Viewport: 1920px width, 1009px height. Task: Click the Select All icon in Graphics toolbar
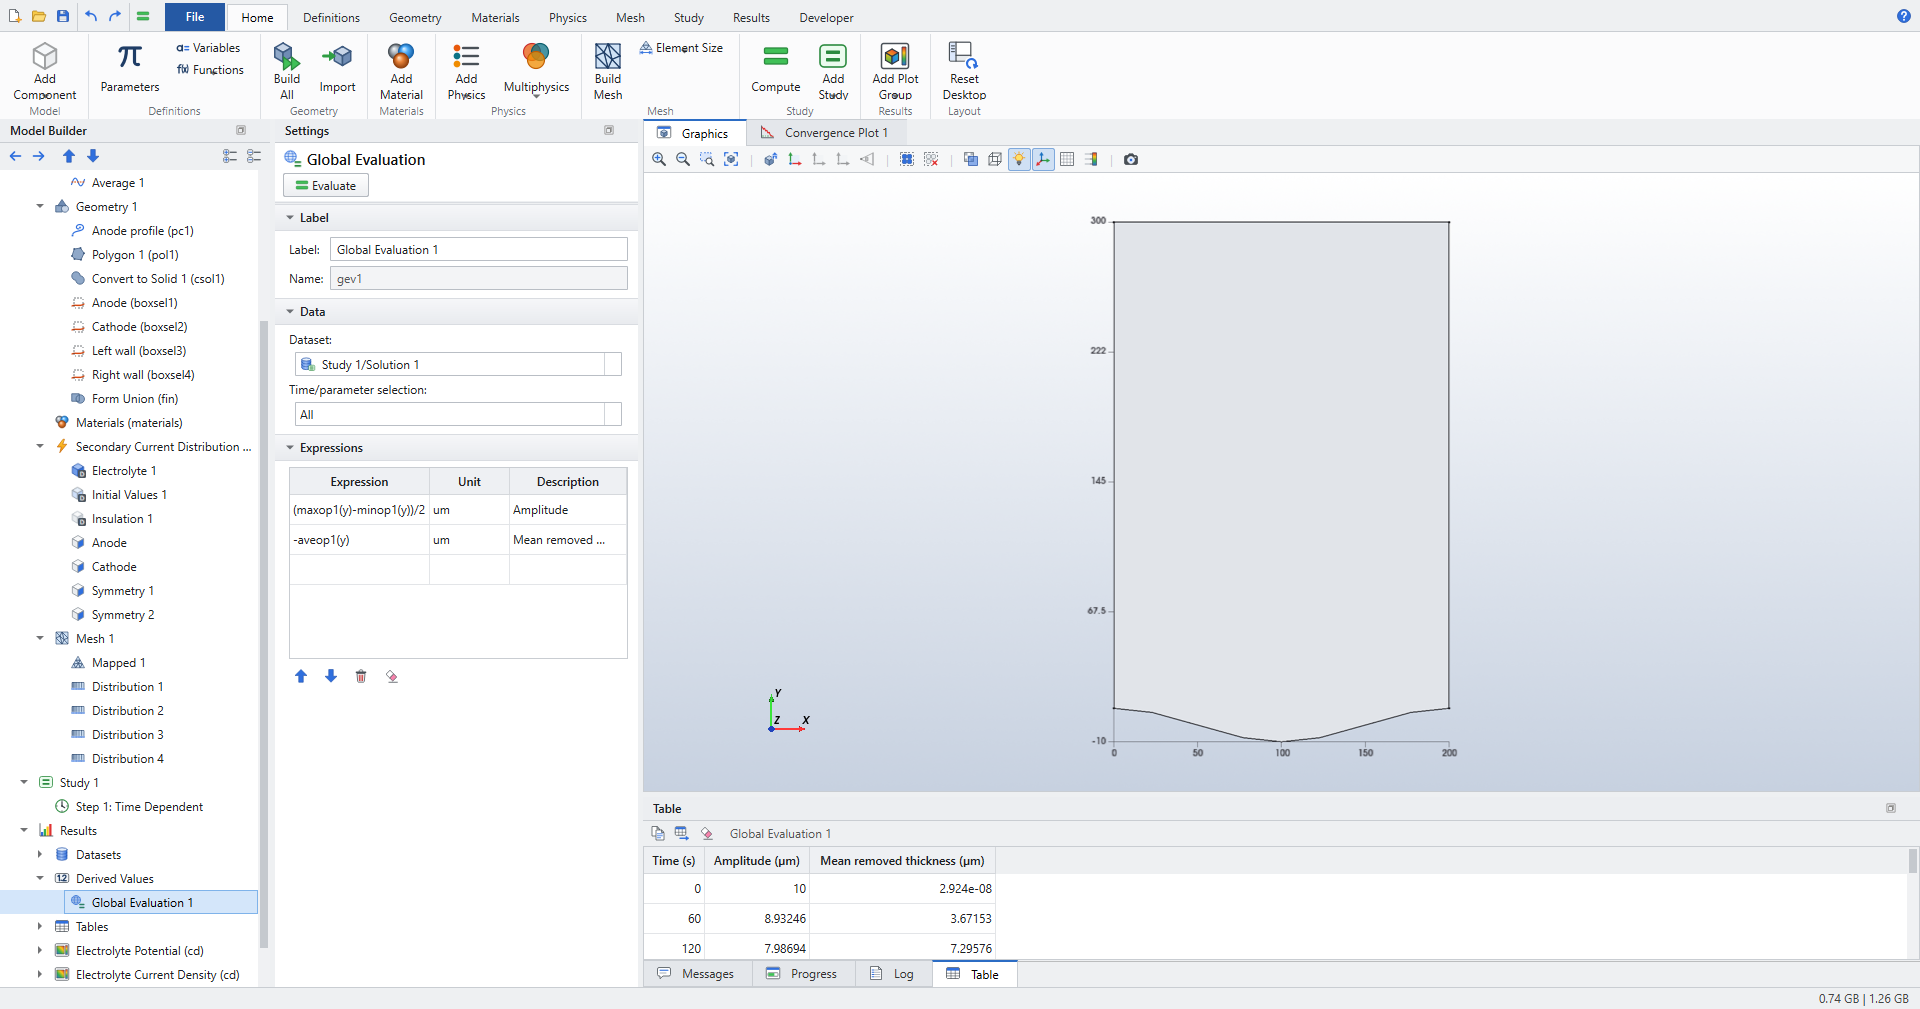coord(907,159)
